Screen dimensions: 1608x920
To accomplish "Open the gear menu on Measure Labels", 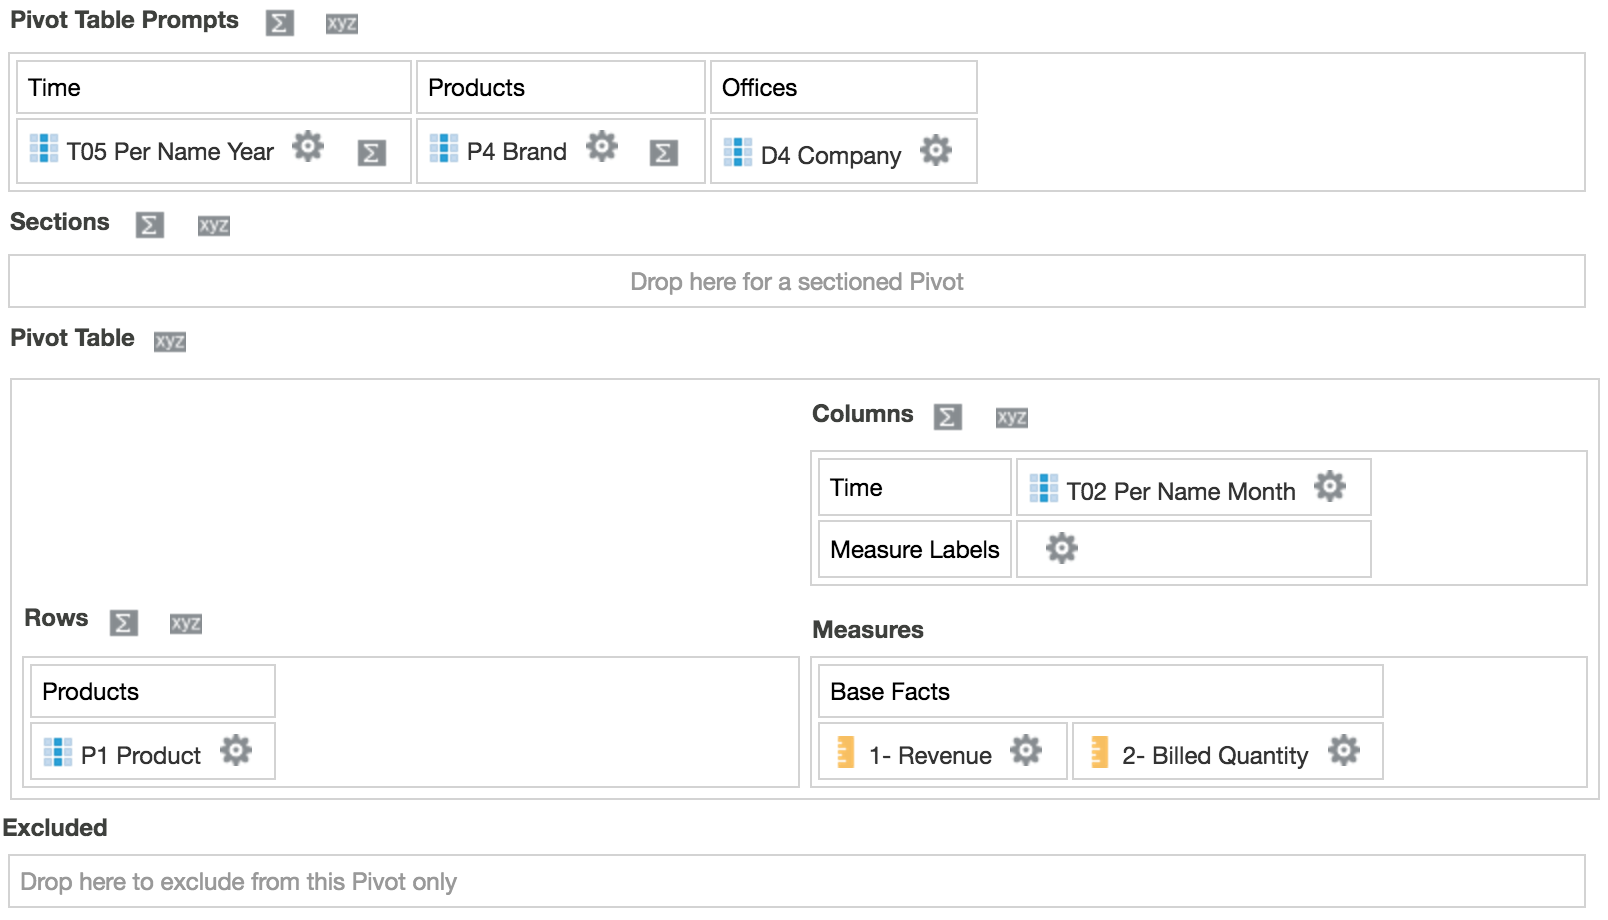I will [x=1061, y=548].
